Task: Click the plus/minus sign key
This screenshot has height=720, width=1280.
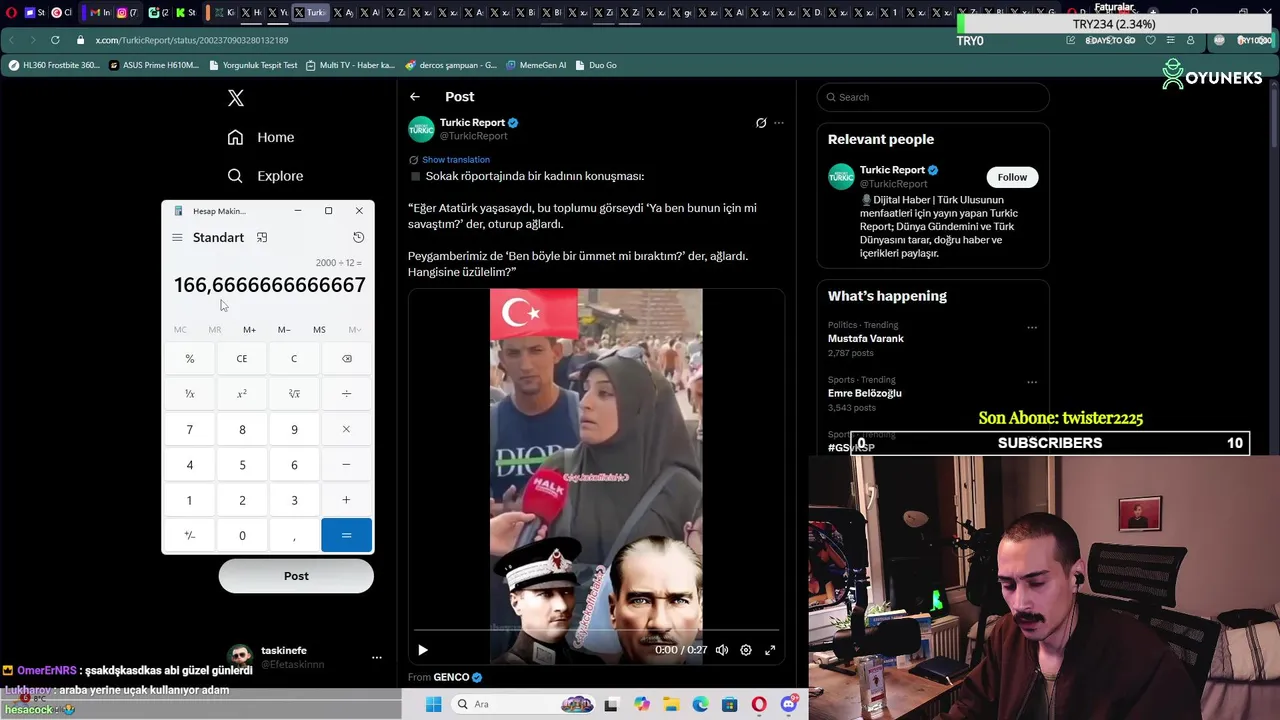Action: (190, 536)
